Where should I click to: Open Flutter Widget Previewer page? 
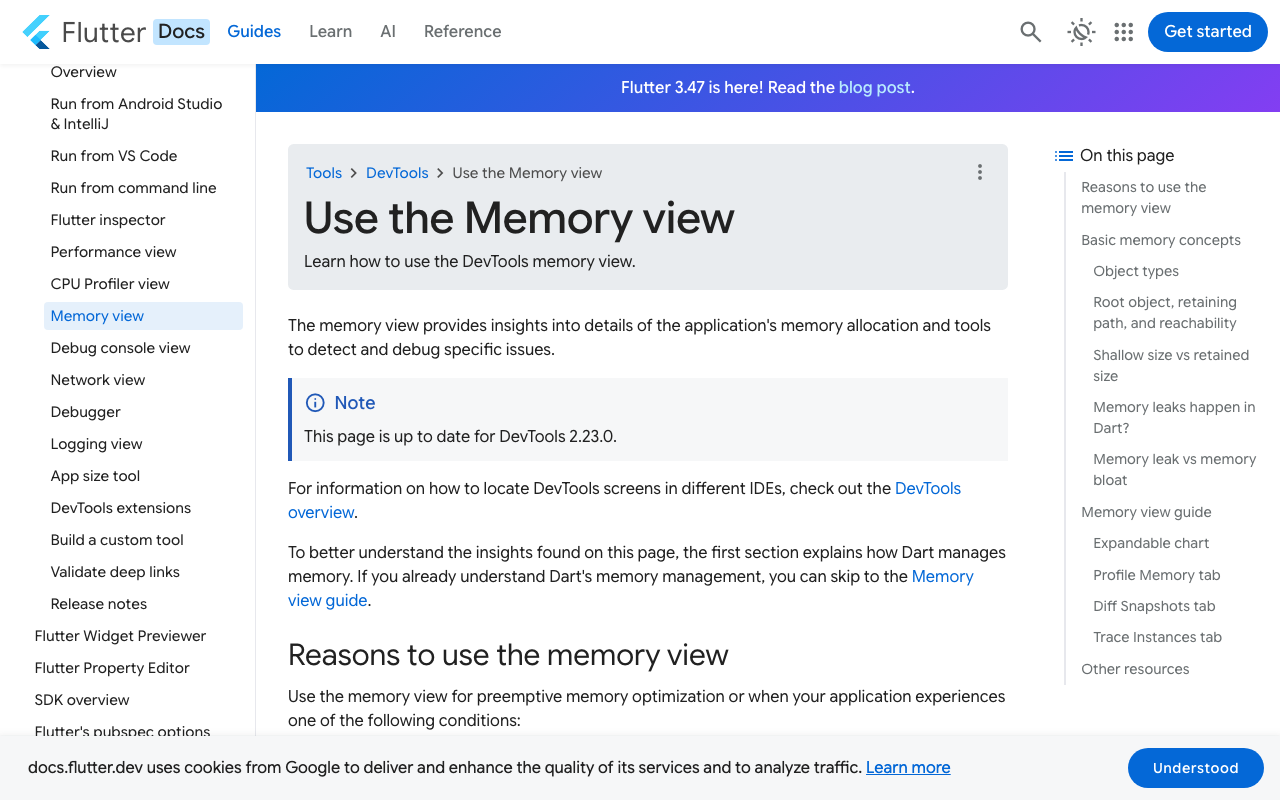(120, 636)
